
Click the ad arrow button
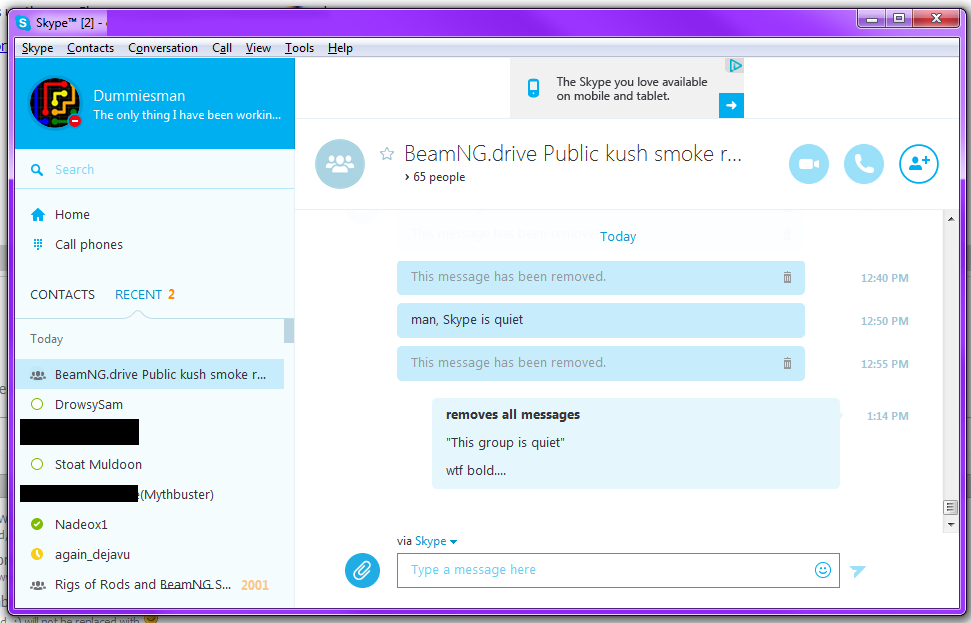[731, 105]
